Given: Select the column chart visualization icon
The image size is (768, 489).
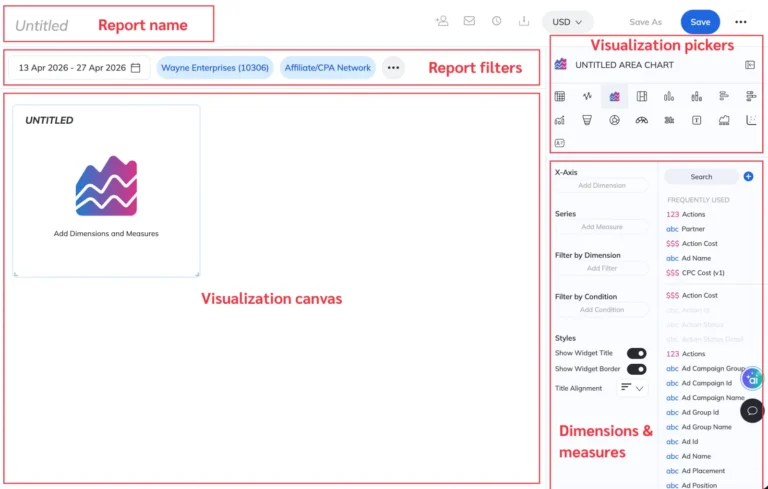Looking at the screenshot, I should 669,97.
